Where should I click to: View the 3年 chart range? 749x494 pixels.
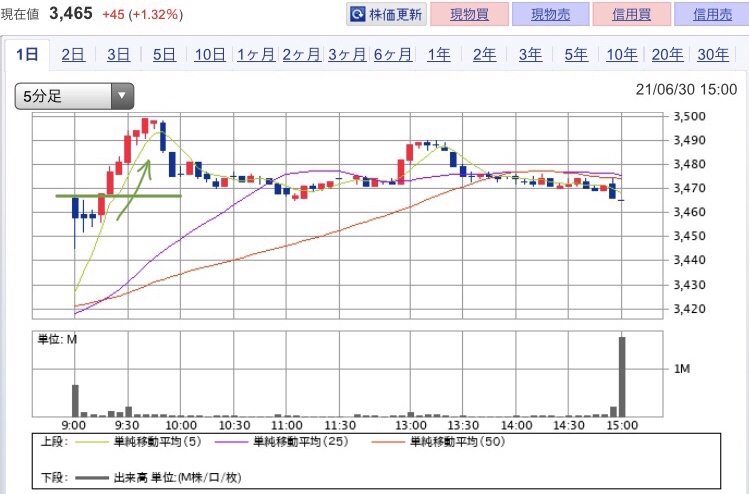tap(530, 54)
